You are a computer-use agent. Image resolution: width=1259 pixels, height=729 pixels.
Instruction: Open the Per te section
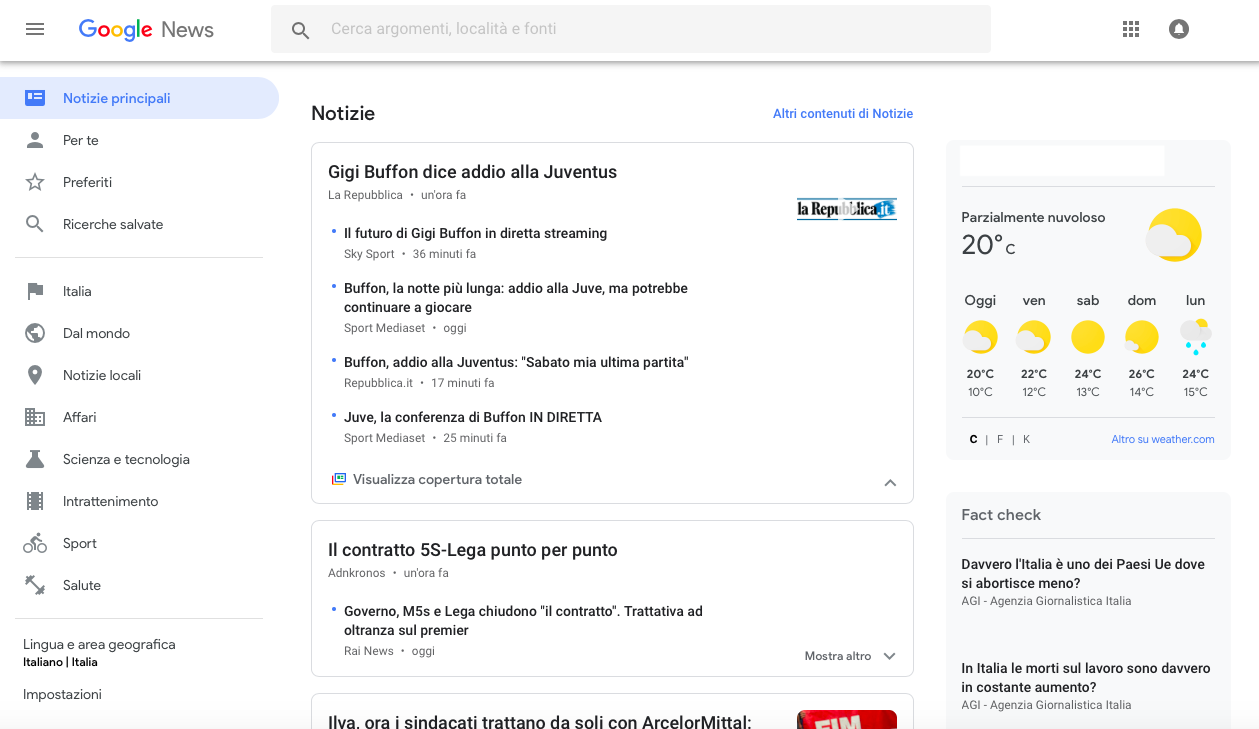[79, 139]
